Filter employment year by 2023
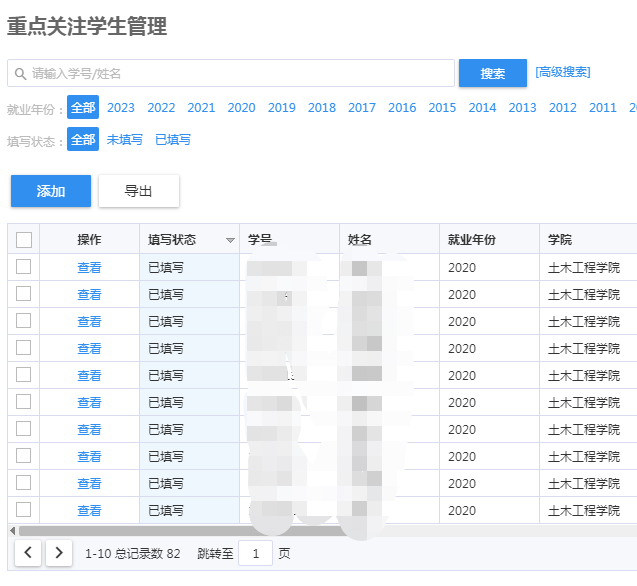Viewport: 637px width, 586px height. 121,108
